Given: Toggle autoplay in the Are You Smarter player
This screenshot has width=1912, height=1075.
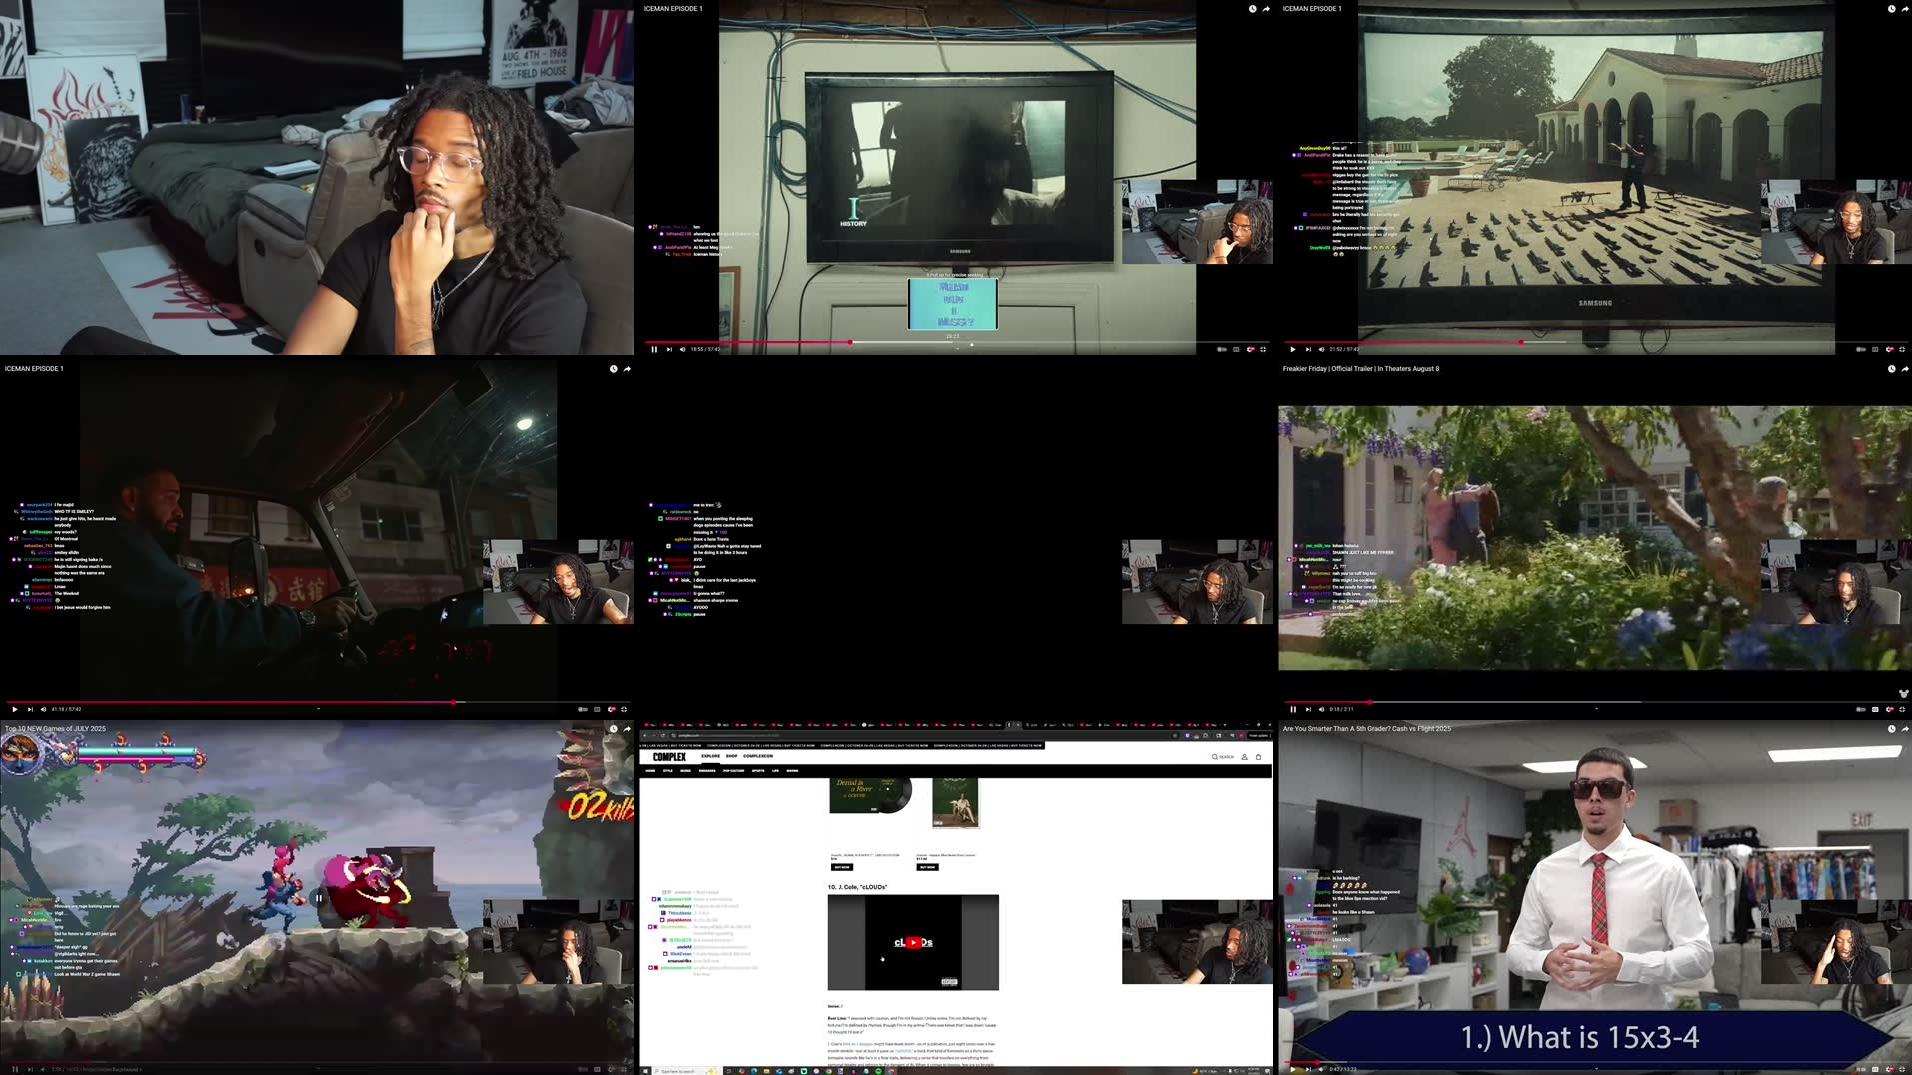Looking at the screenshot, I should tap(1860, 1069).
